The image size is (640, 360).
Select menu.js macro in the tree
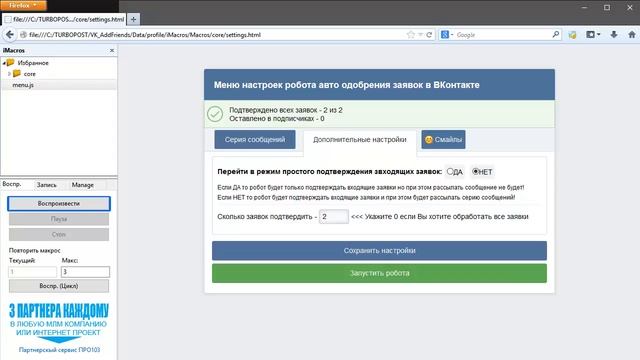[x=23, y=85]
